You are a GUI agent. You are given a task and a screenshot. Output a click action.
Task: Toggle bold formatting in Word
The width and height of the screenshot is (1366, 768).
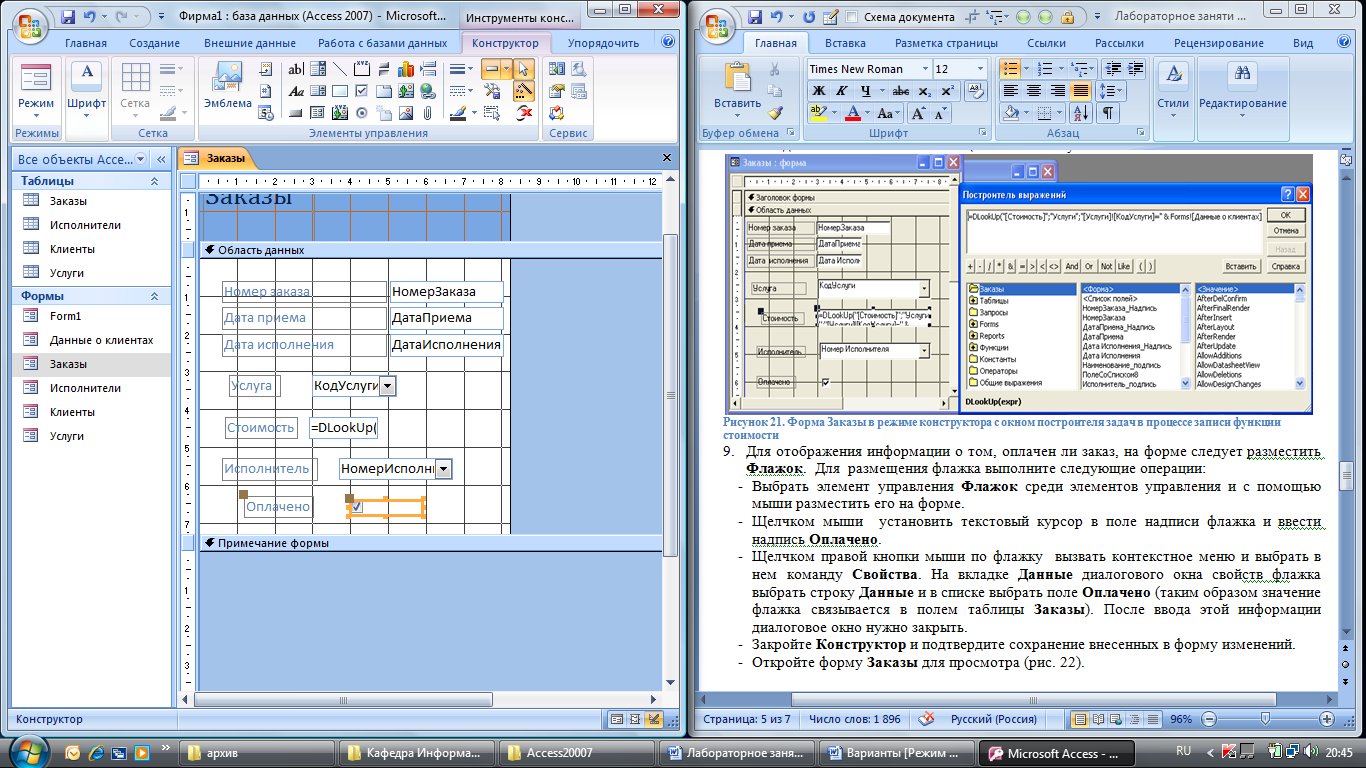coord(819,91)
